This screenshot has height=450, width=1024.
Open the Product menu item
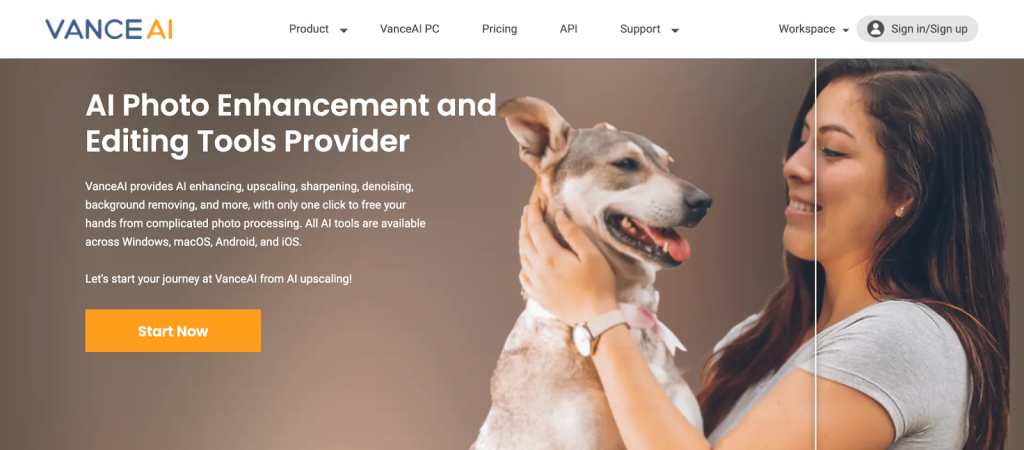309,29
